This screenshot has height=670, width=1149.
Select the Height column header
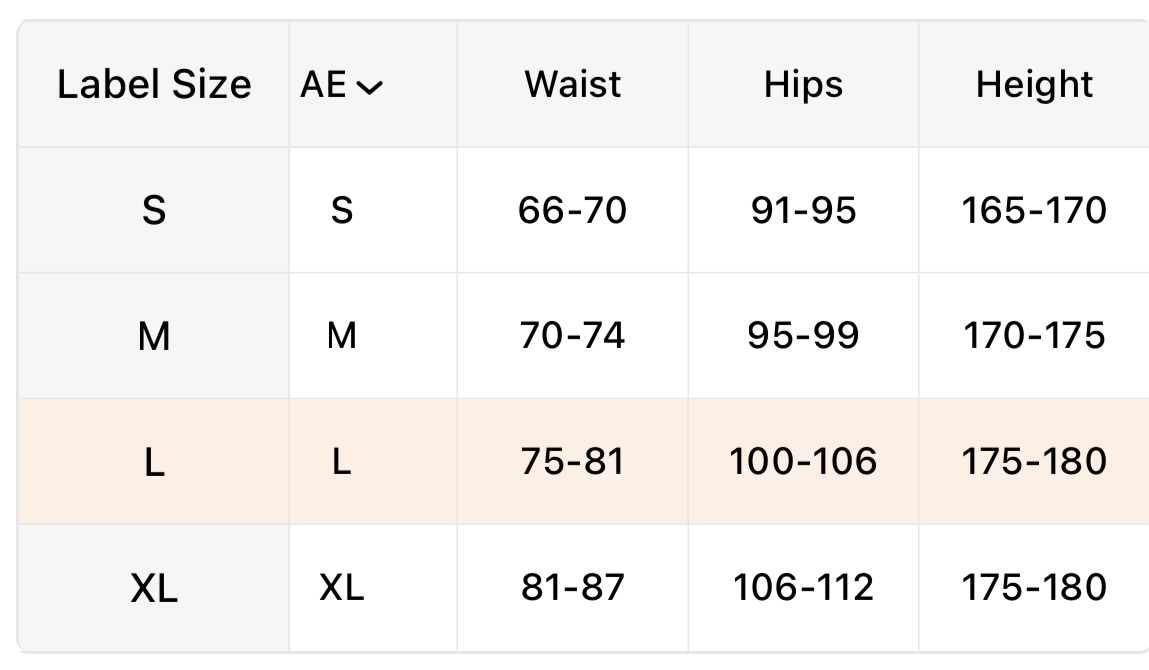(1034, 84)
